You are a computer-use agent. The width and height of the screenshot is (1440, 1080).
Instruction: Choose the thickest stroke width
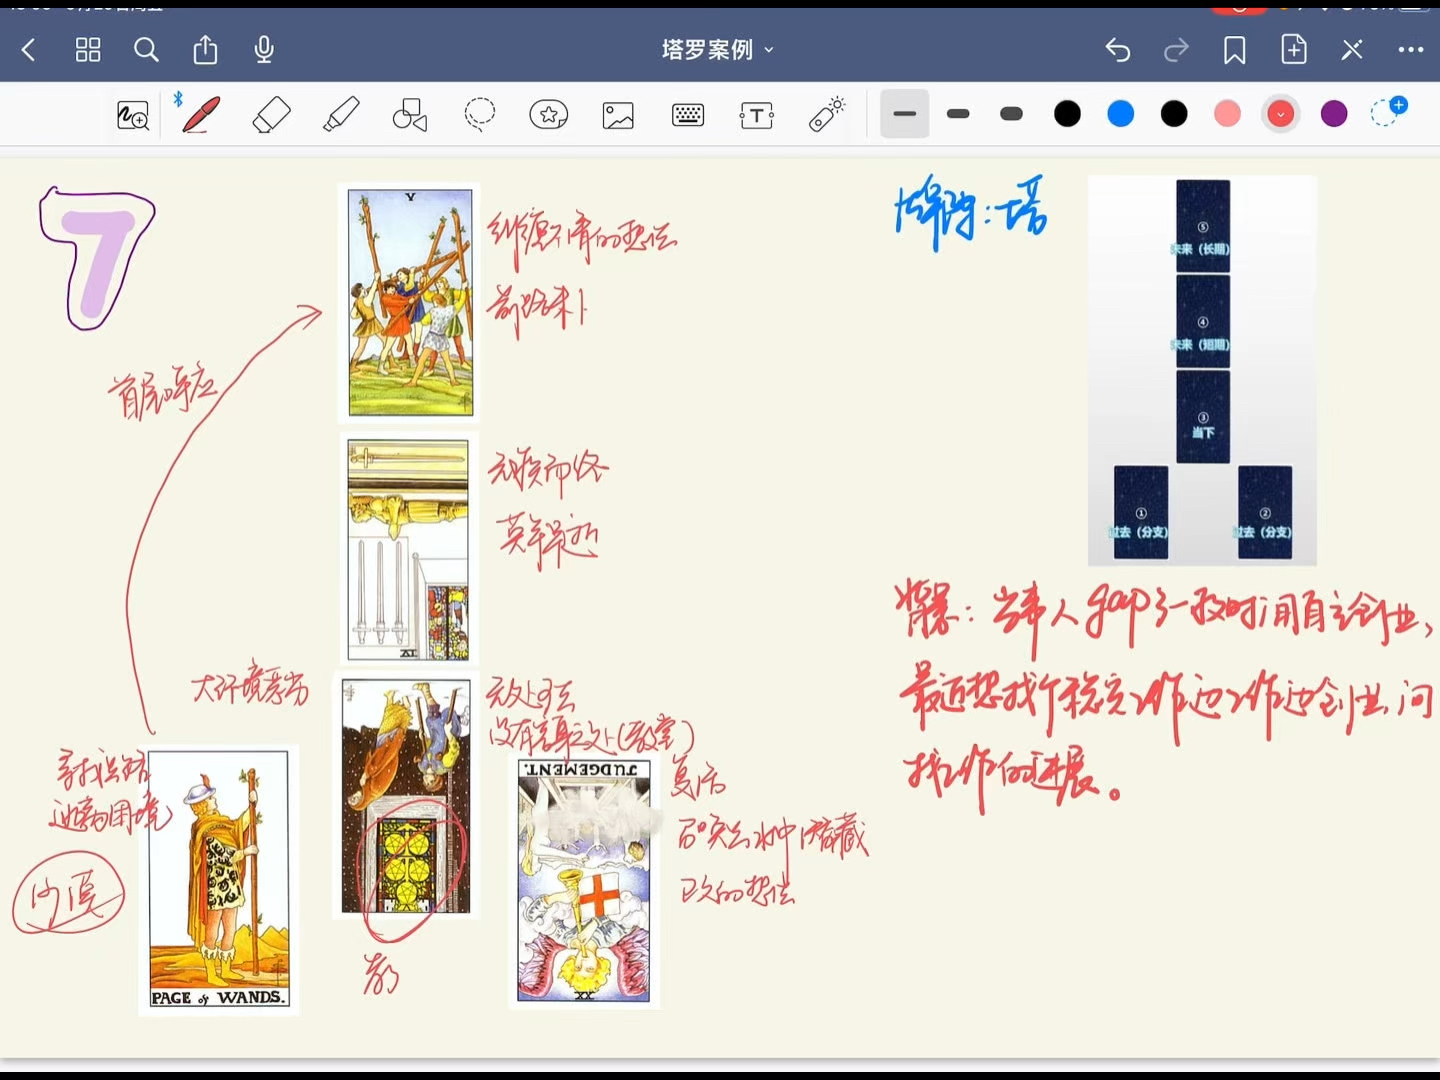click(x=1012, y=114)
